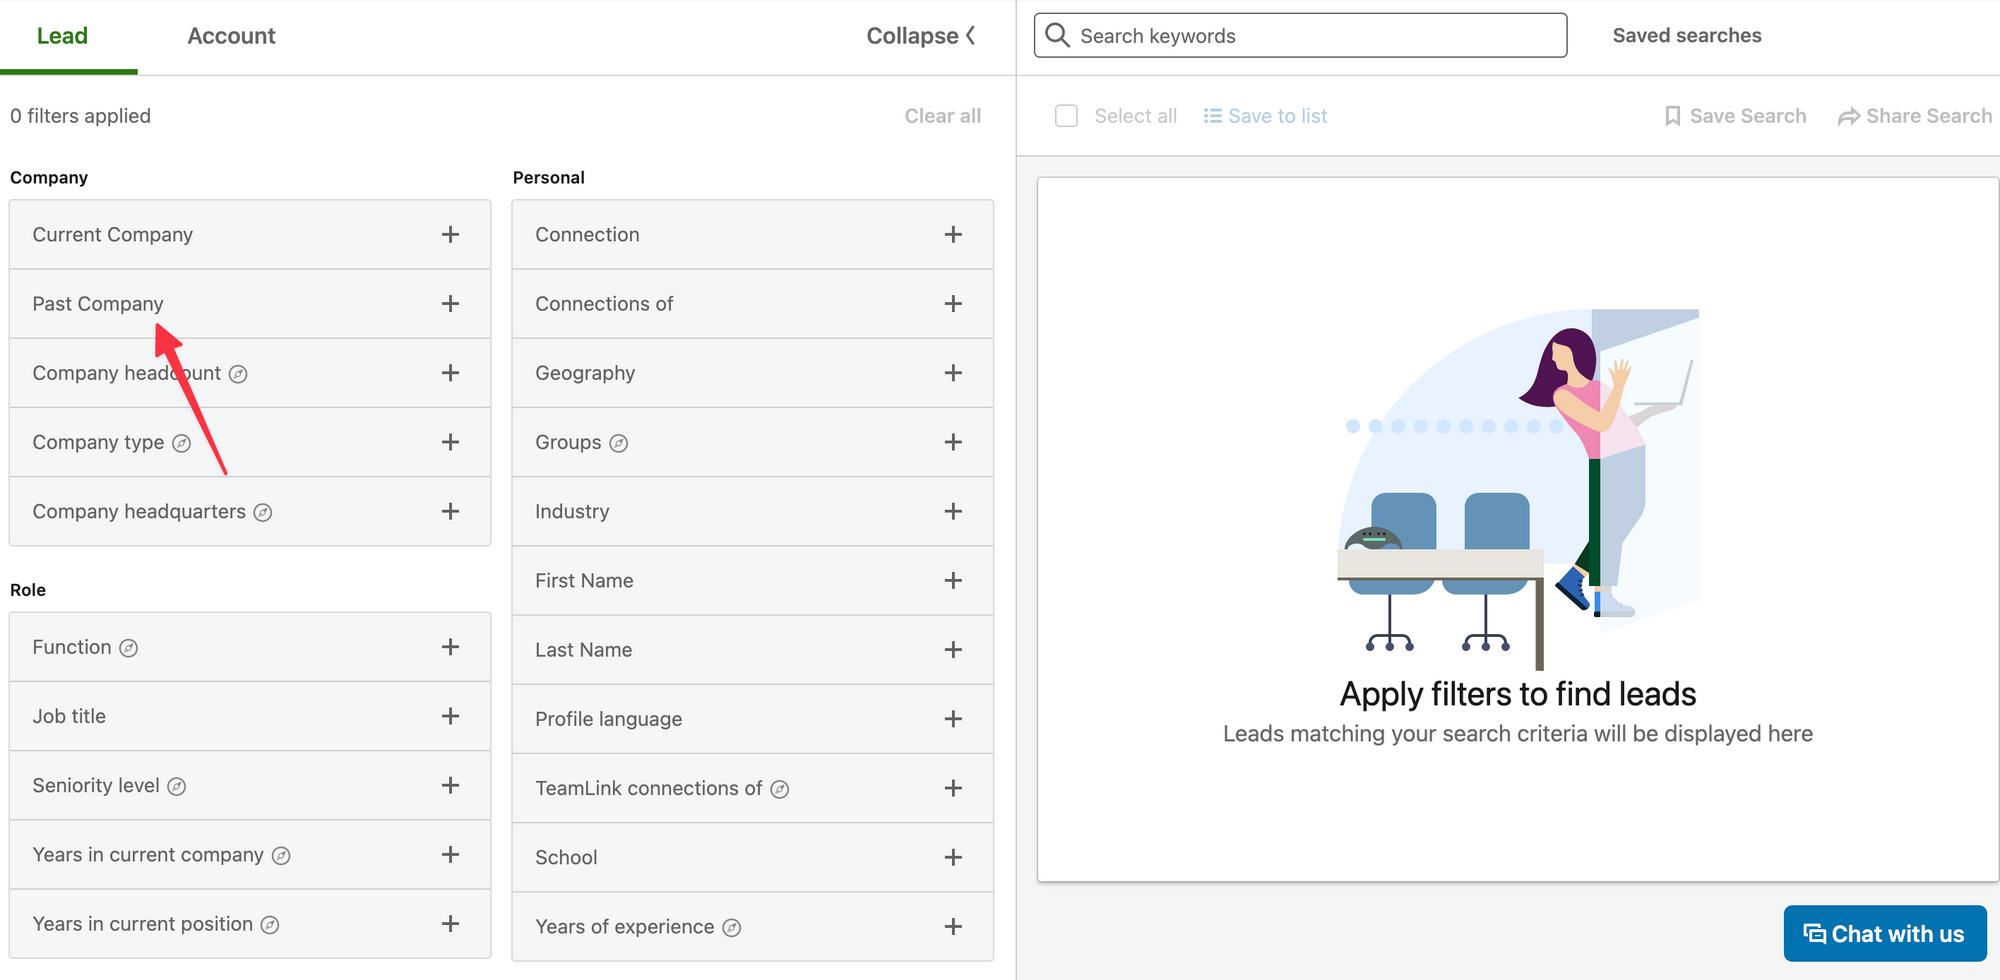Click the Role section heading

coord(28,590)
